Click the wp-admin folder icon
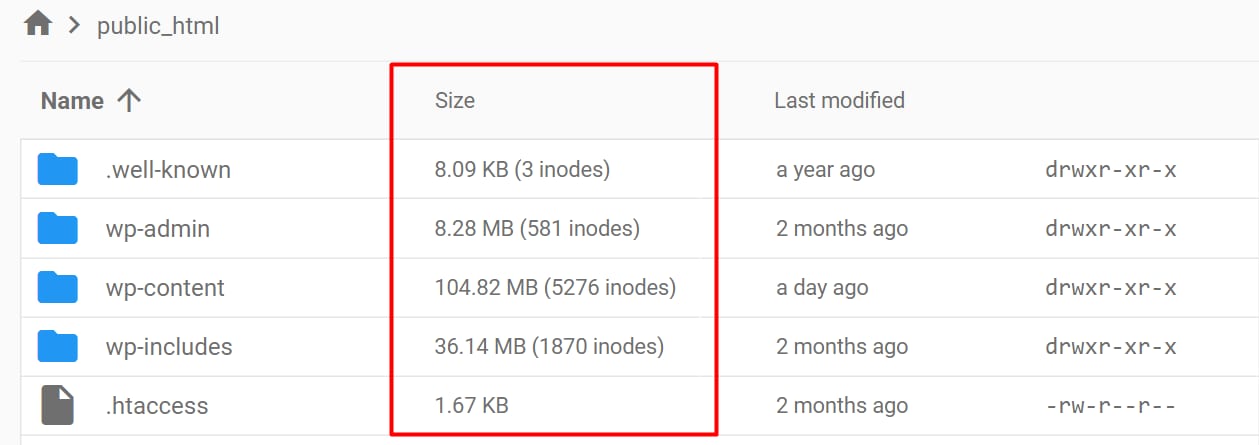Screen dimensions: 1259x445 [58, 229]
